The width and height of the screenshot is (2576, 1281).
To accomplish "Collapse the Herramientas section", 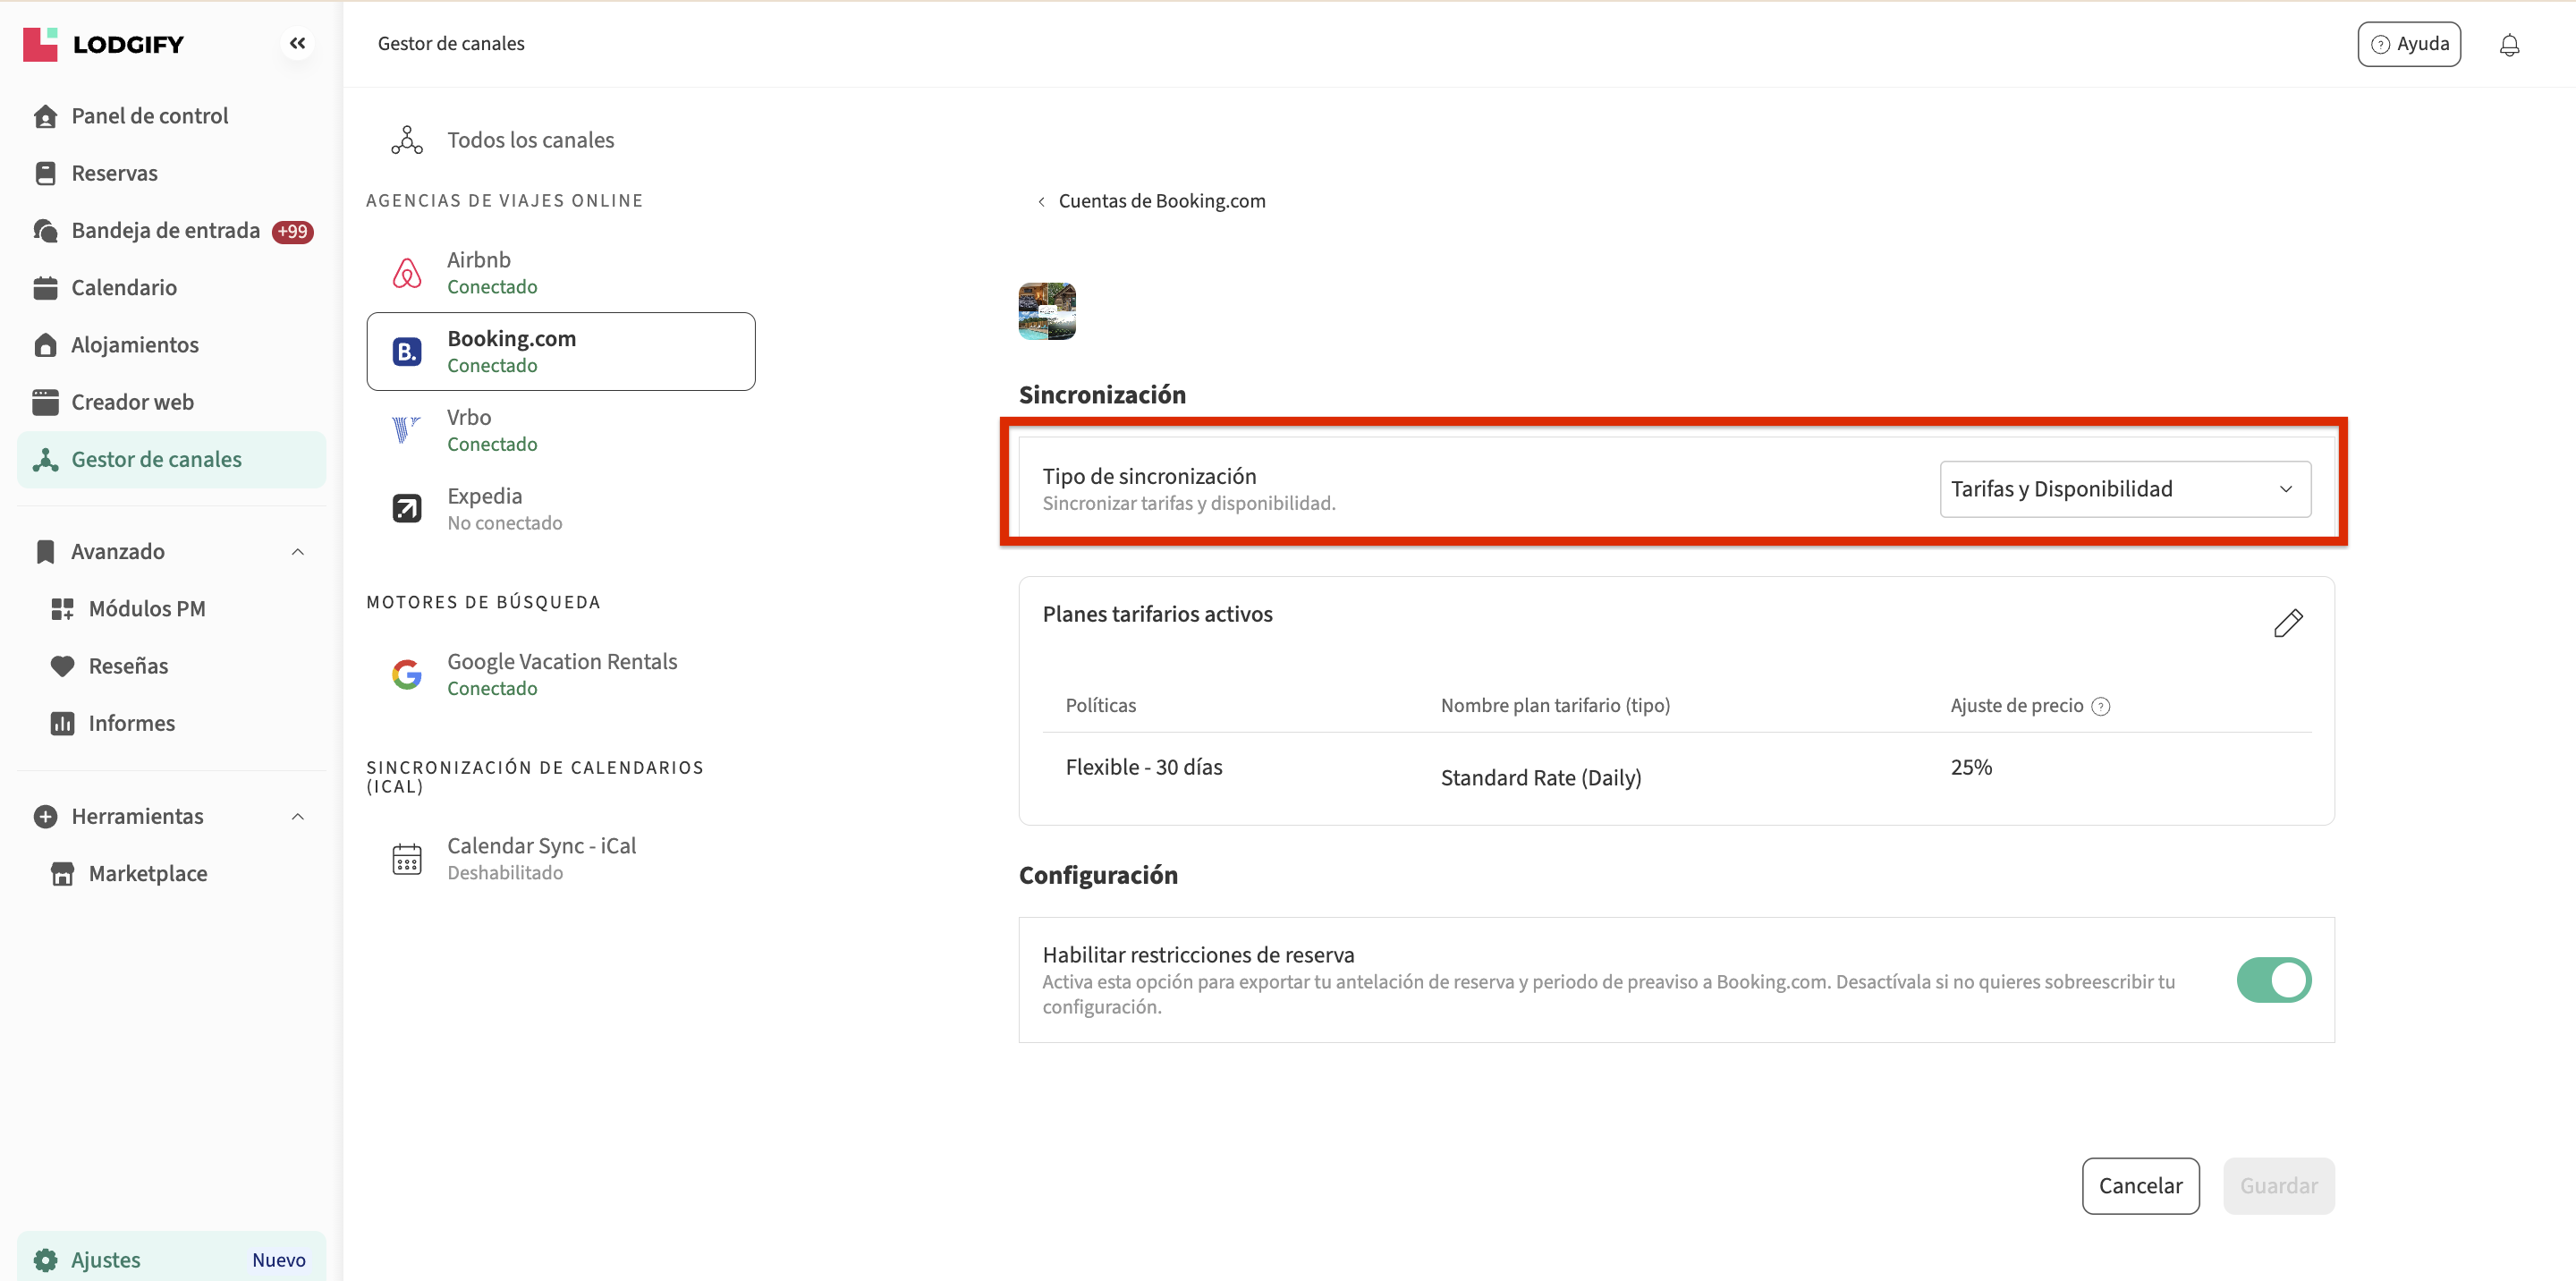I will point(297,817).
